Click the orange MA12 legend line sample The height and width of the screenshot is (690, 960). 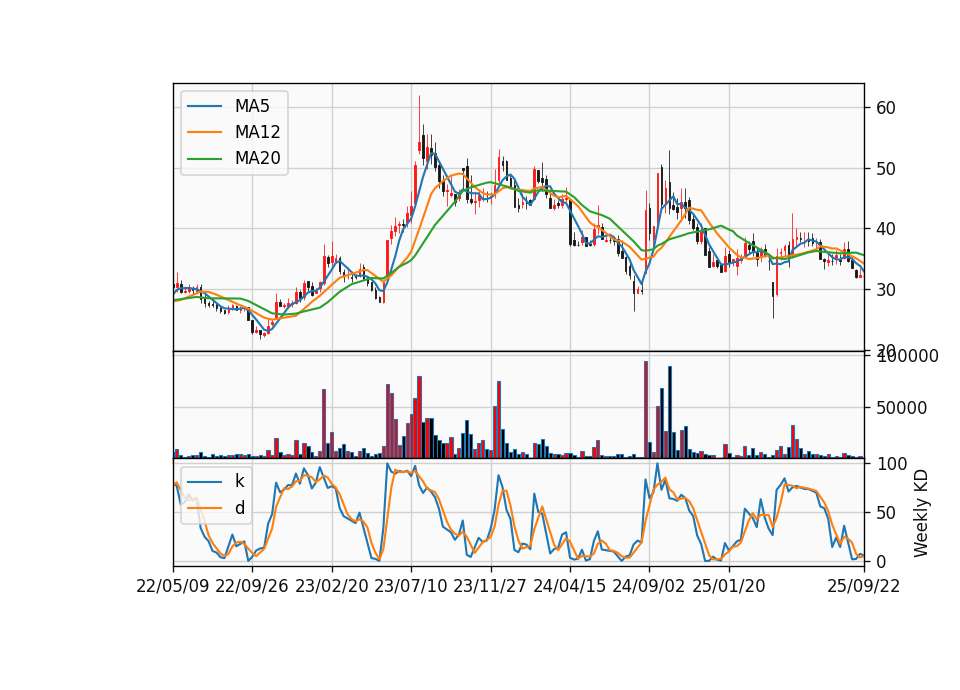click(x=204, y=132)
